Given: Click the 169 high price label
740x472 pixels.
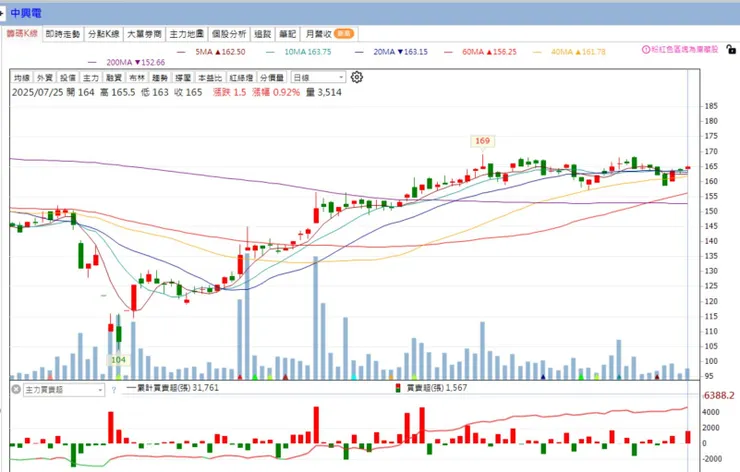Looking at the screenshot, I should point(482,141).
